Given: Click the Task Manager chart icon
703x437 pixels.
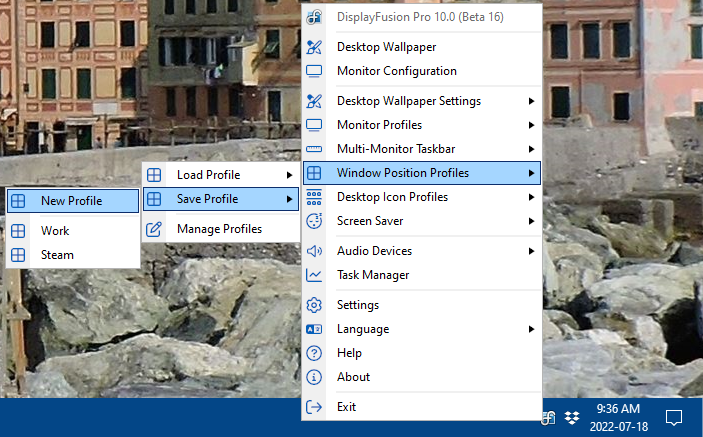Looking at the screenshot, I should pos(314,275).
